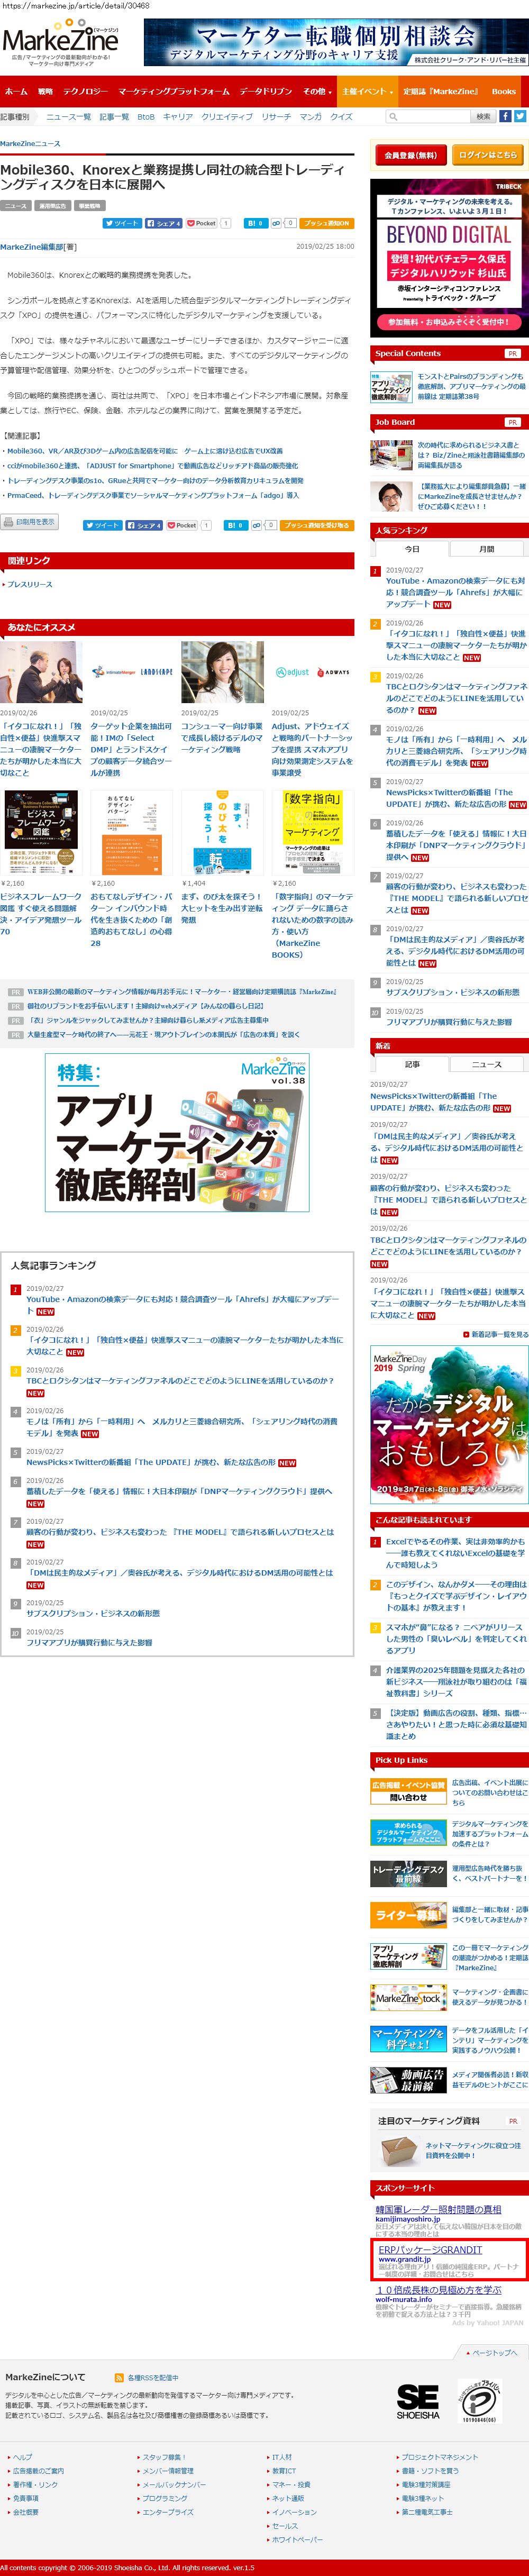Open the Twitter icon beside the search button
529x2576 pixels.
pyautogui.click(x=520, y=116)
